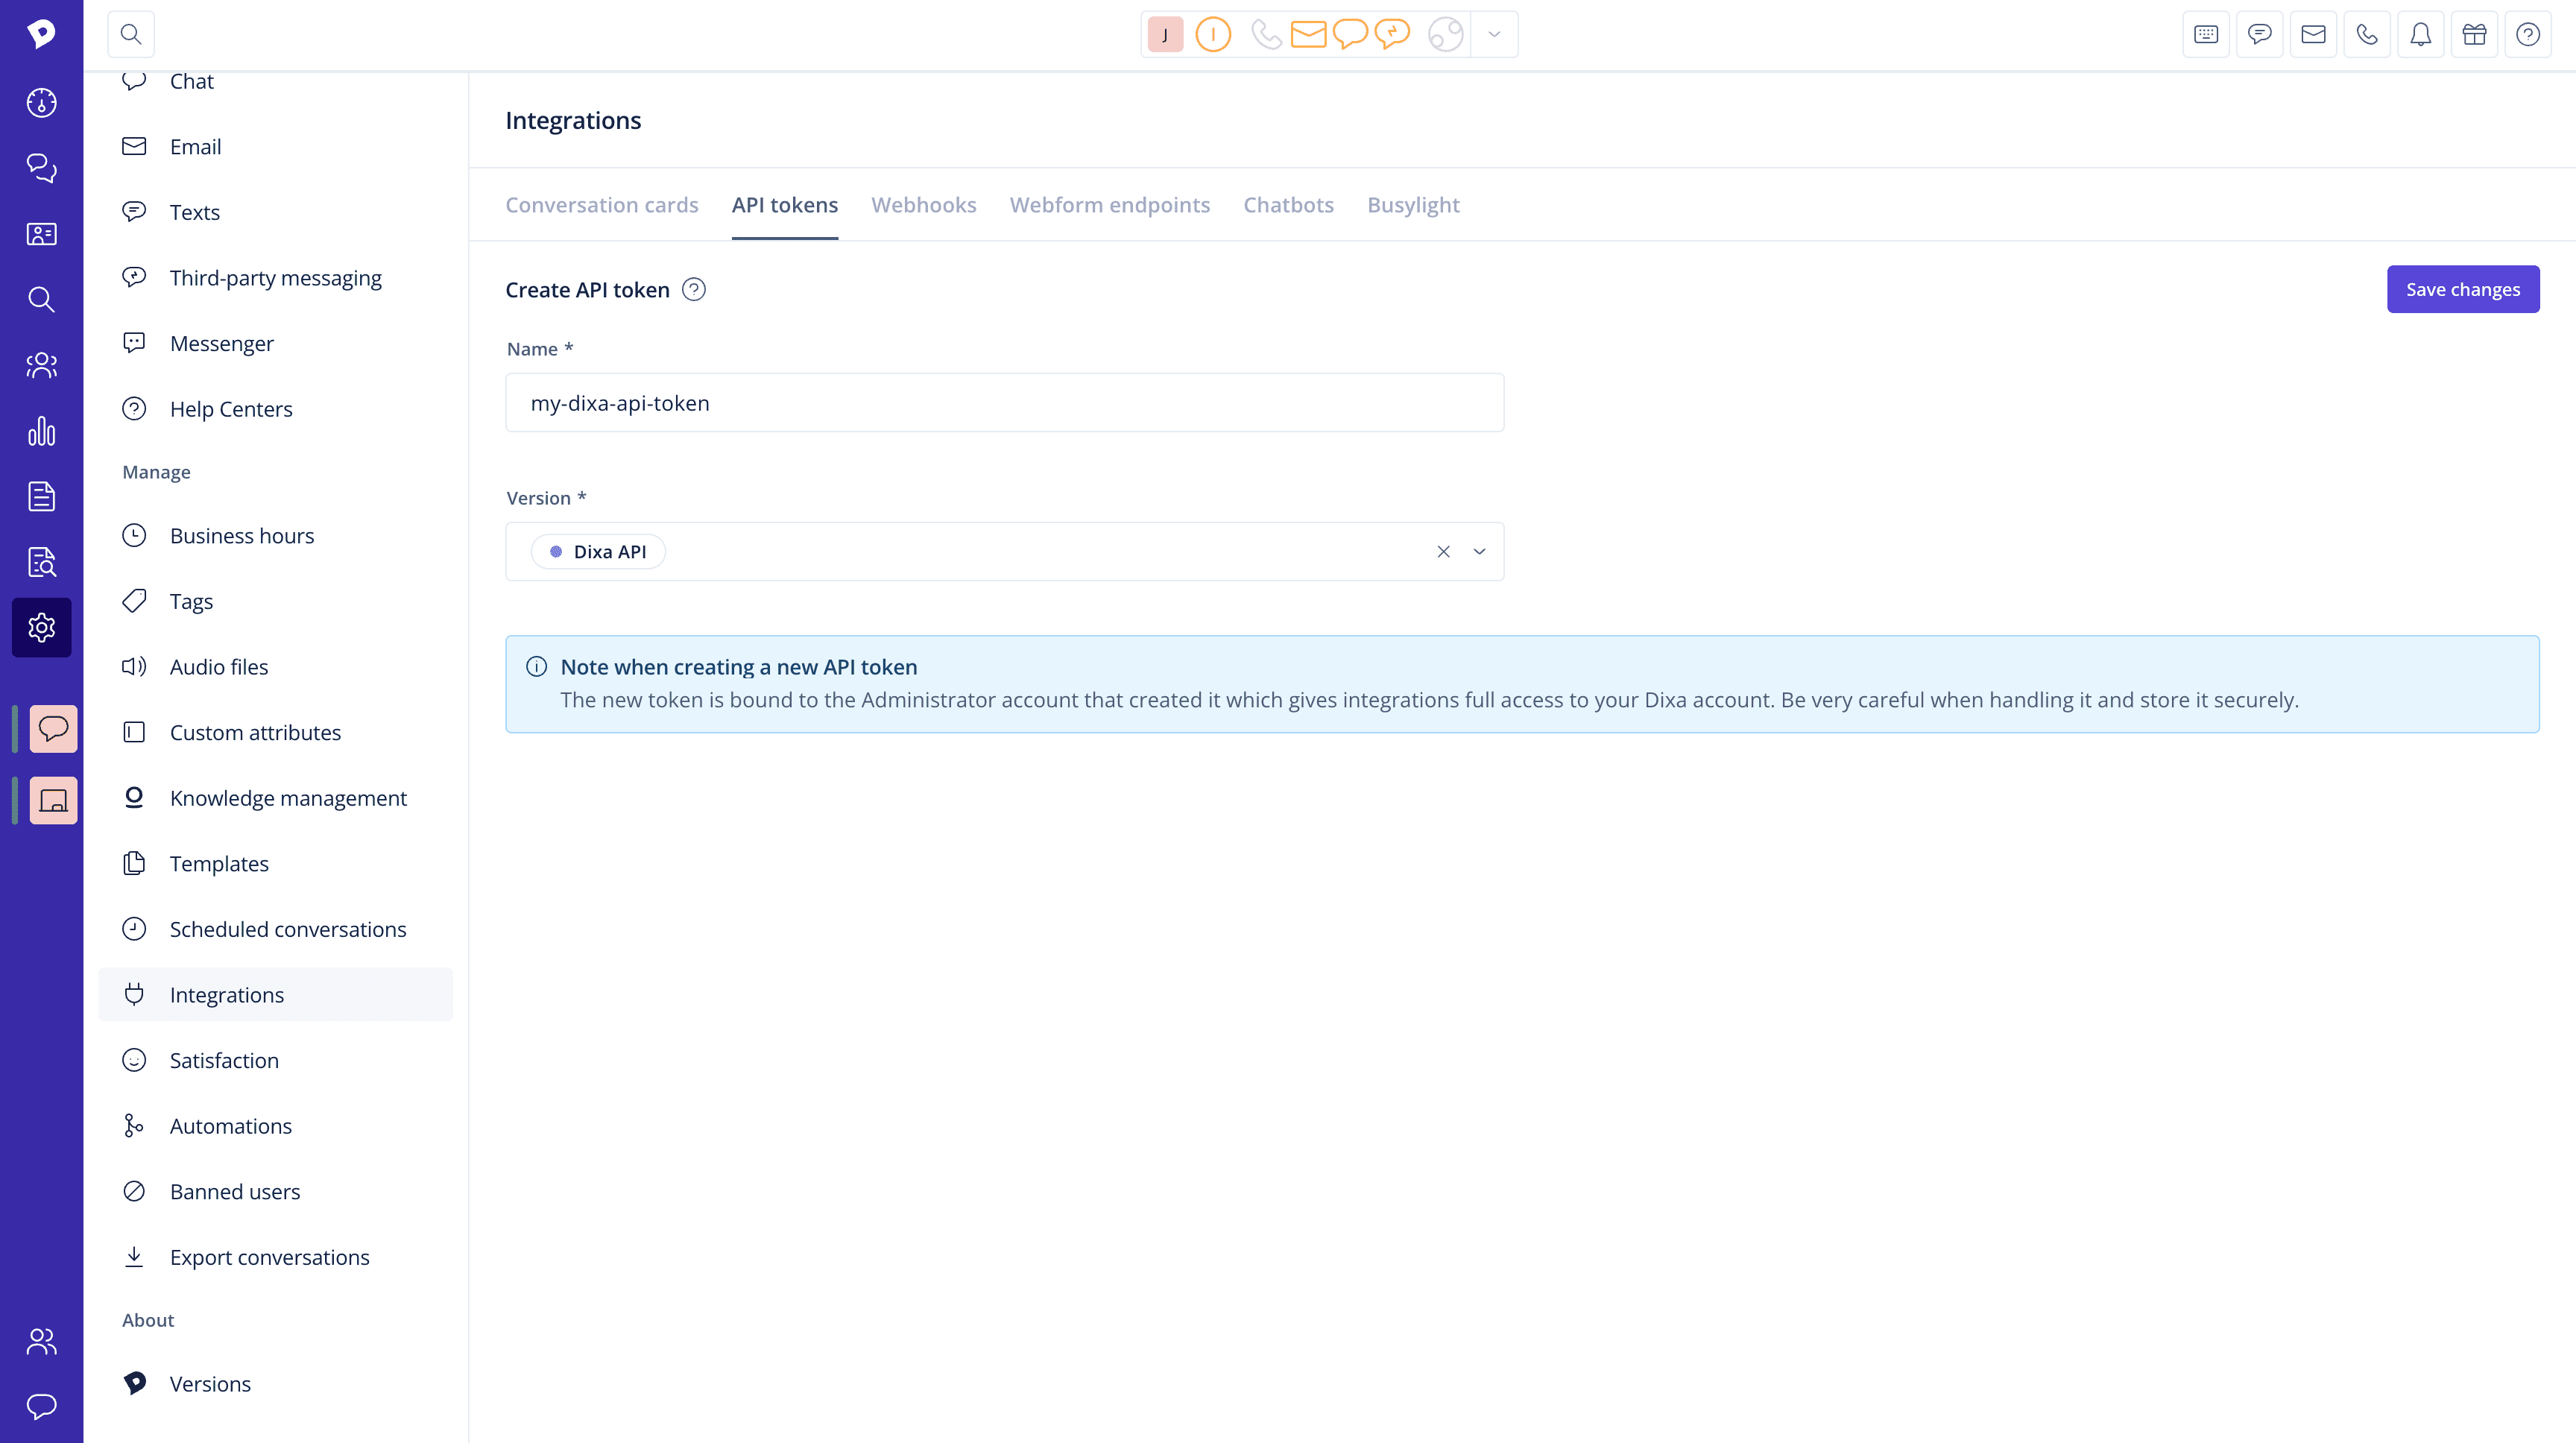Screen dimensions: 2576x1443
Task: Click the contact card icon in left rail
Action: pyautogui.click(x=41, y=234)
